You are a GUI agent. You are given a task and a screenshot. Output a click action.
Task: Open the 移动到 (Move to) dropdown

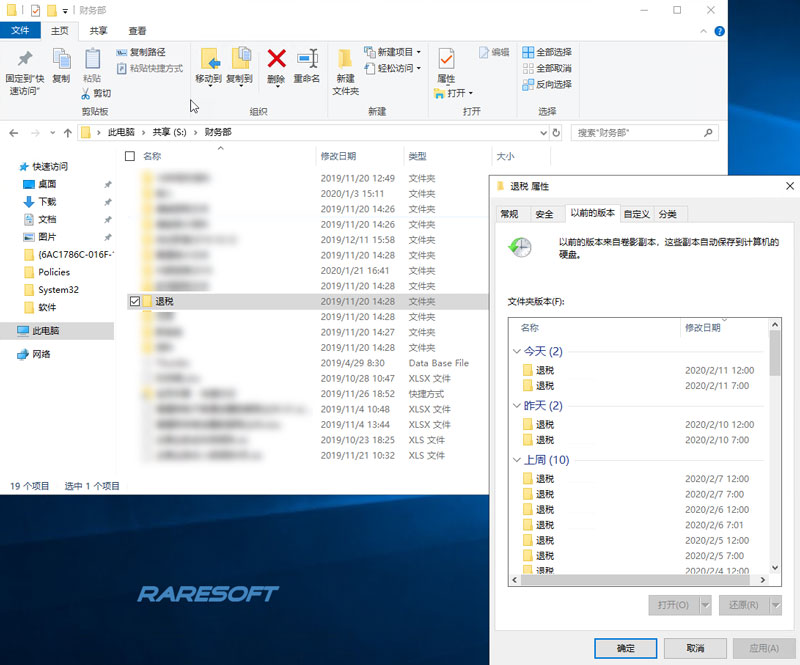click(208, 79)
